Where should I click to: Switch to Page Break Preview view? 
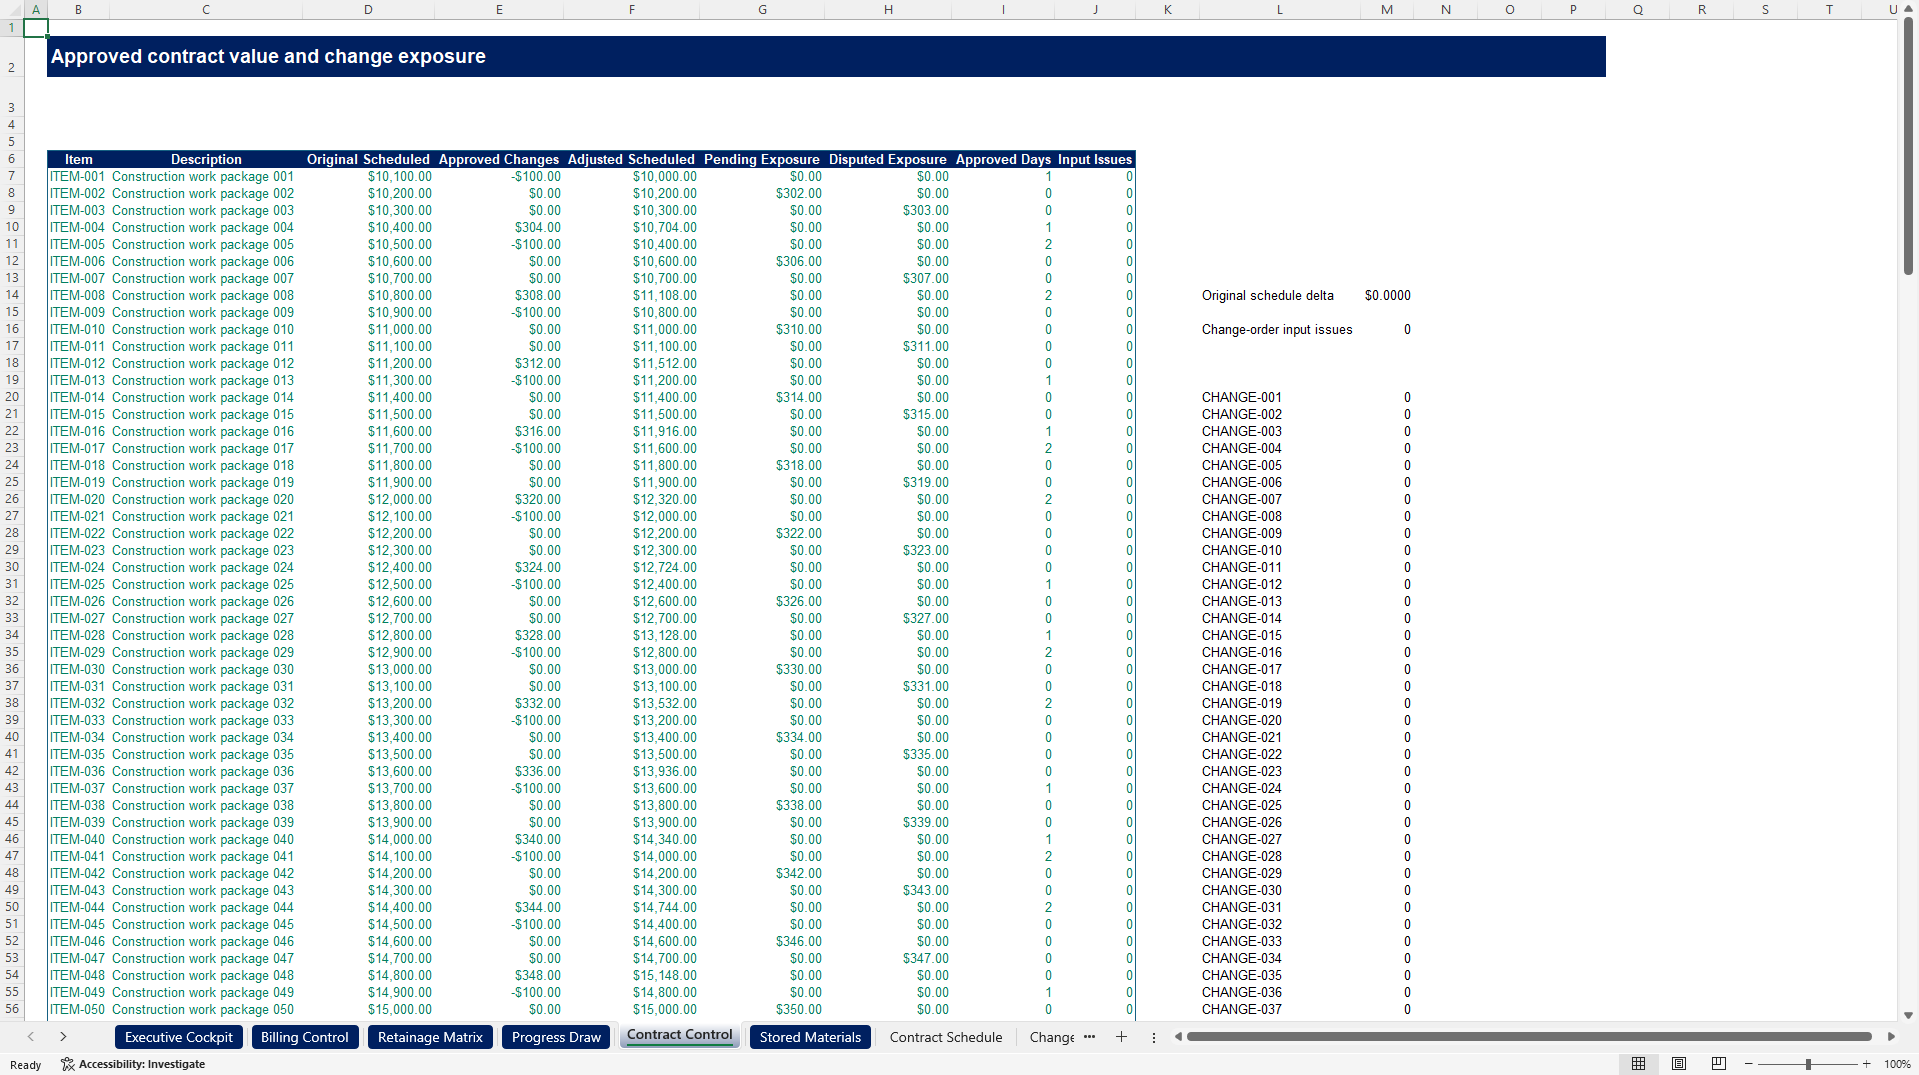[x=1719, y=1064]
